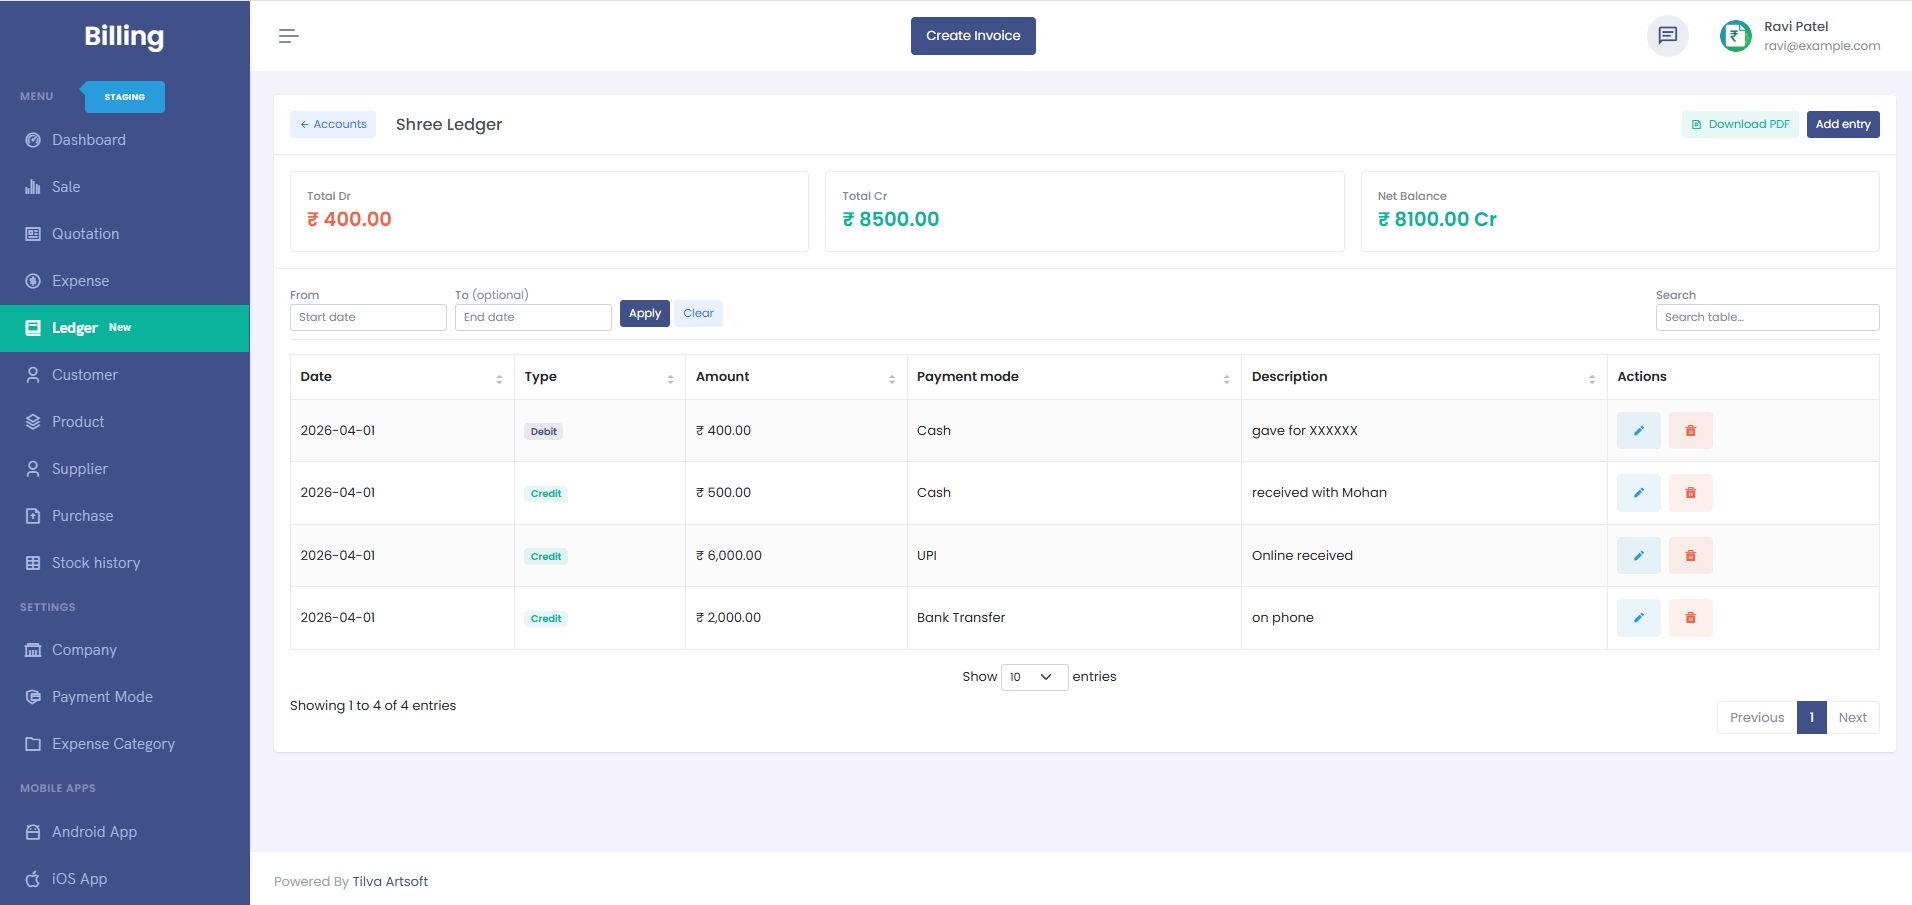Delete the "Online received" entry via trash icon
The image size is (1912, 905).
[x=1690, y=555]
